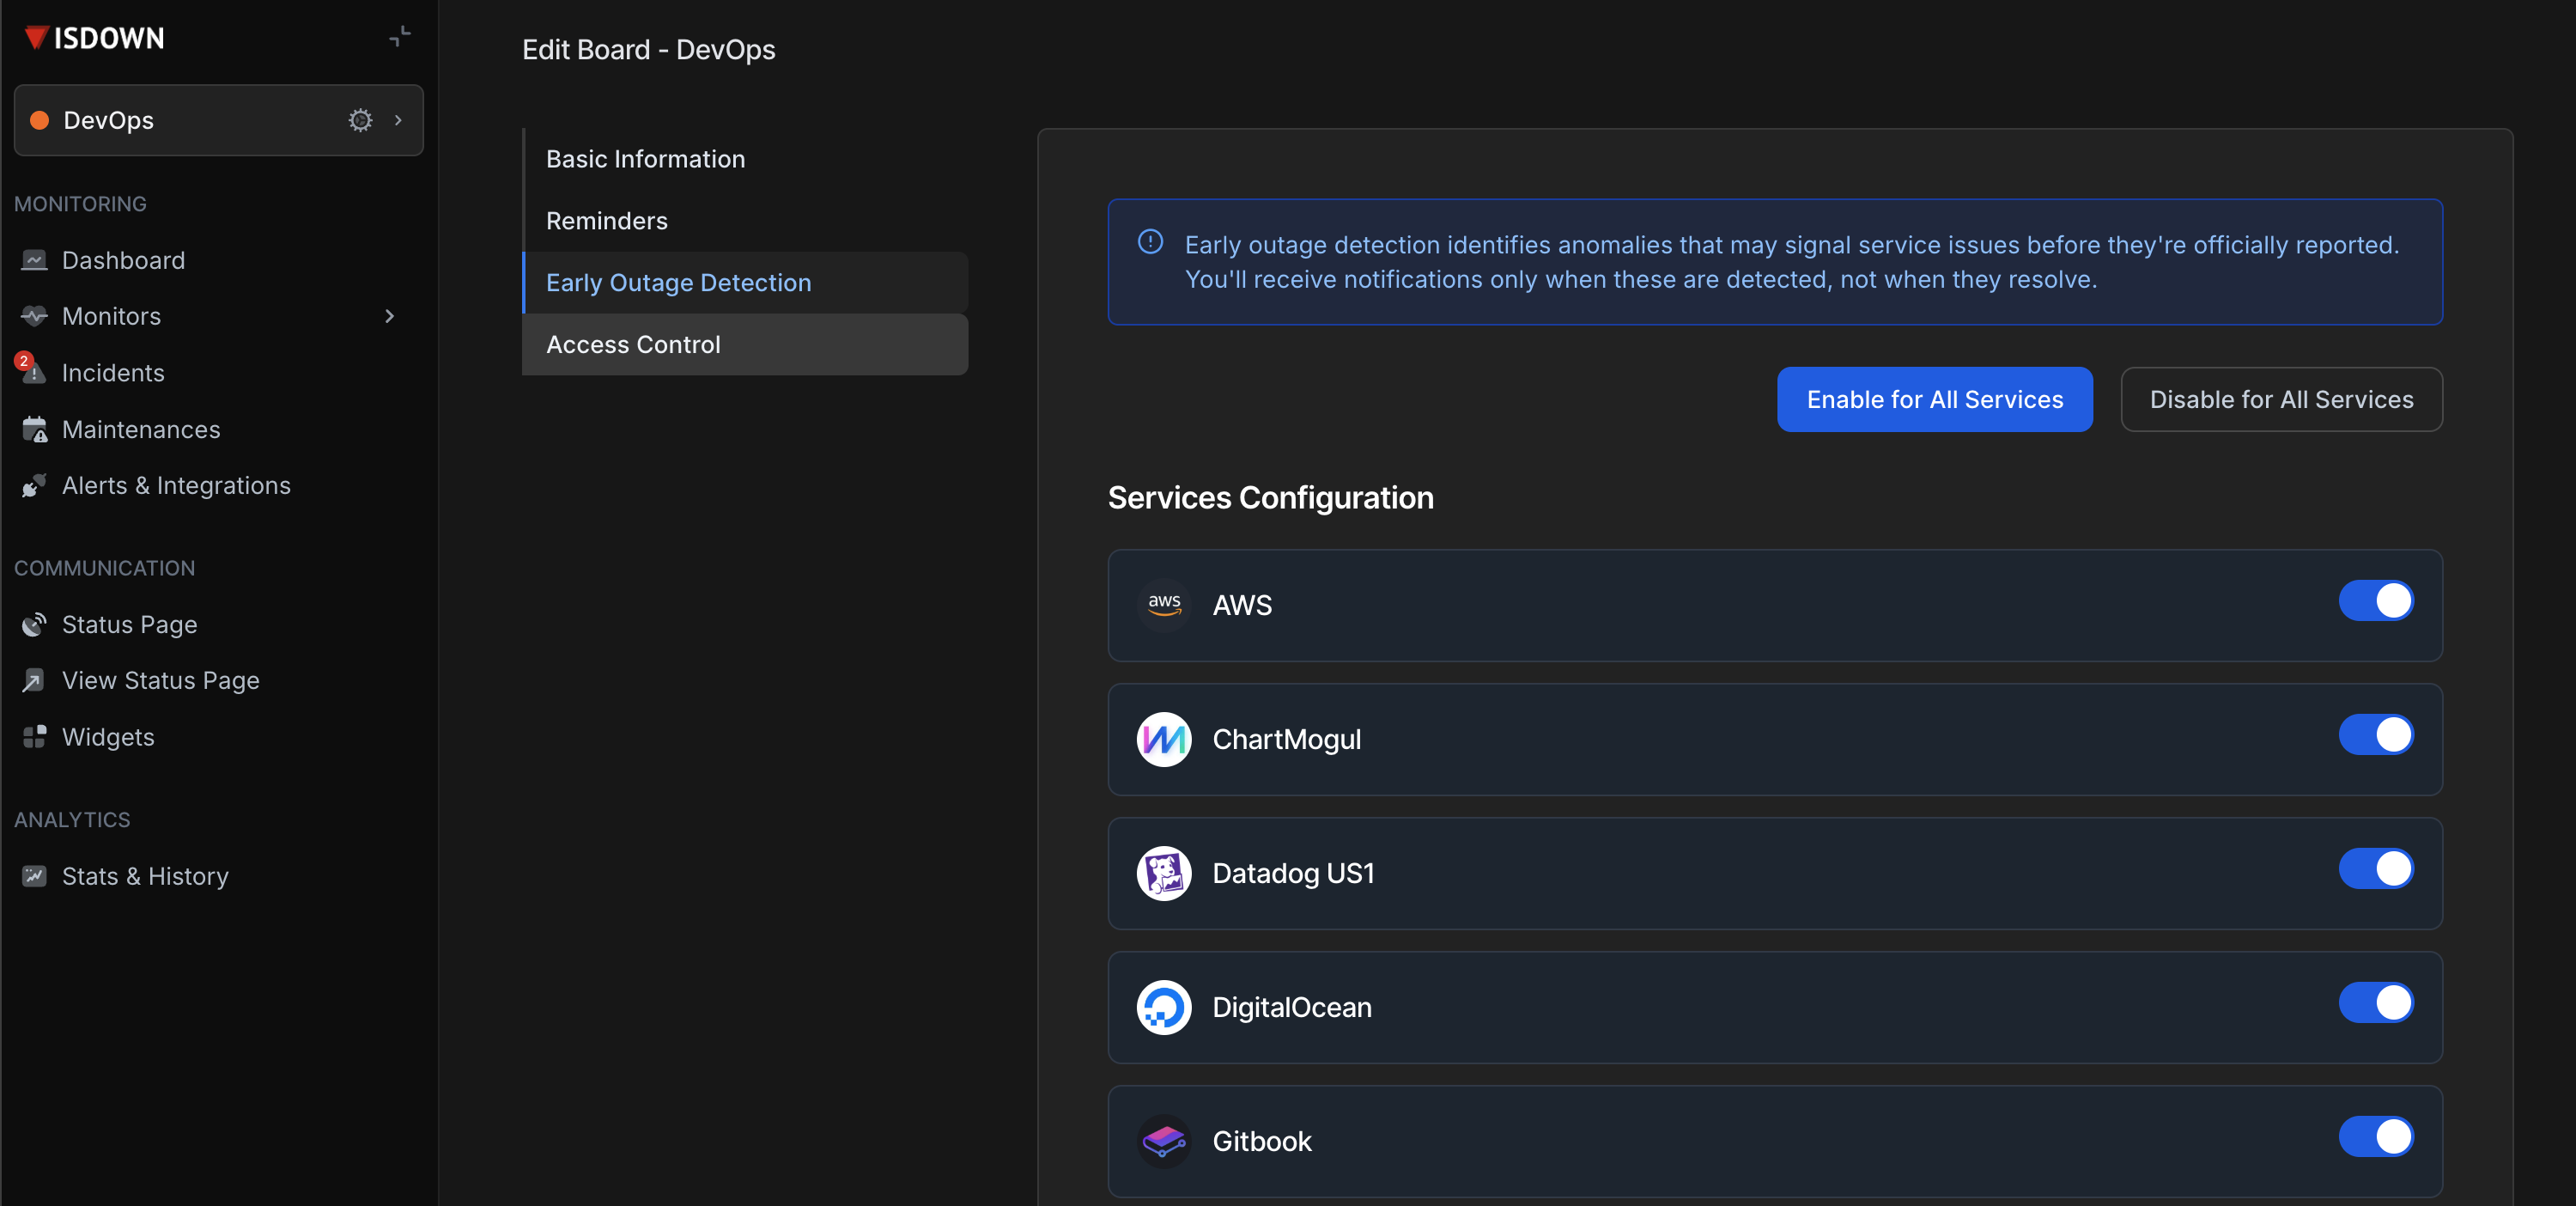Click Enable for All Services button
Screen dimensions: 2576x1206
pyautogui.click(x=1934, y=399)
